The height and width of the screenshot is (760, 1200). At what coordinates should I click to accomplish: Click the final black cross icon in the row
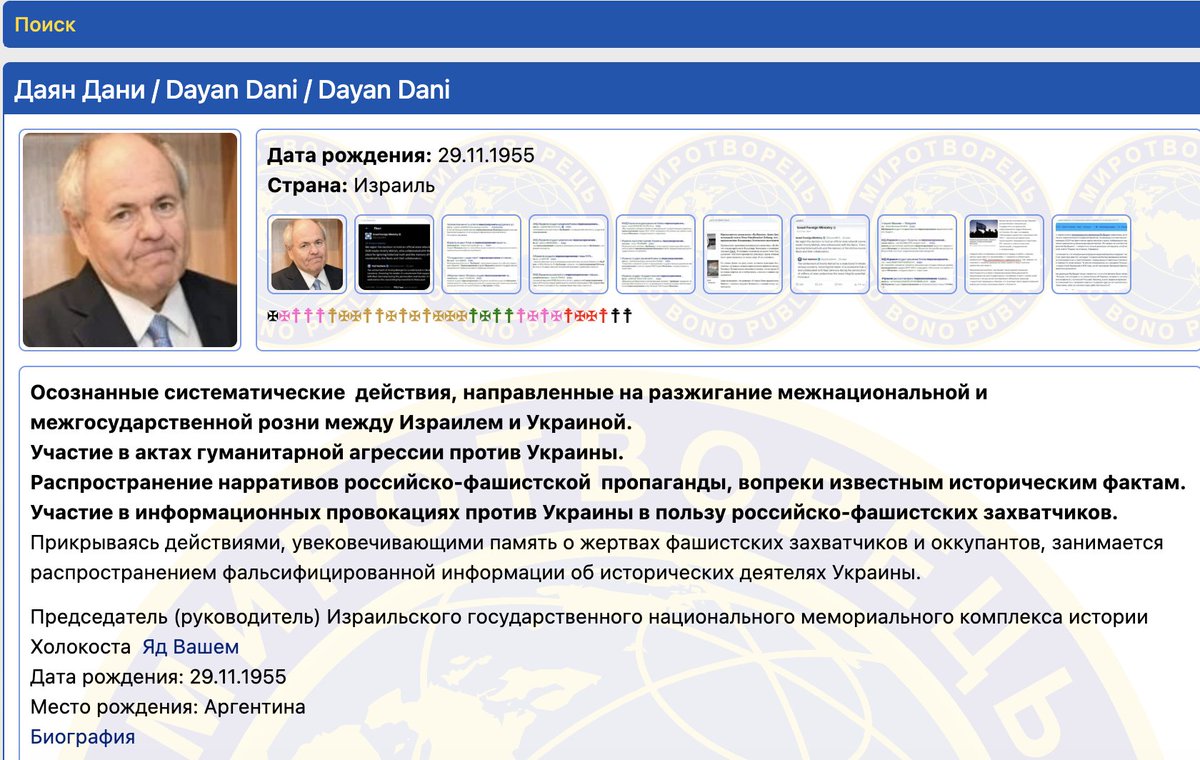tap(627, 316)
